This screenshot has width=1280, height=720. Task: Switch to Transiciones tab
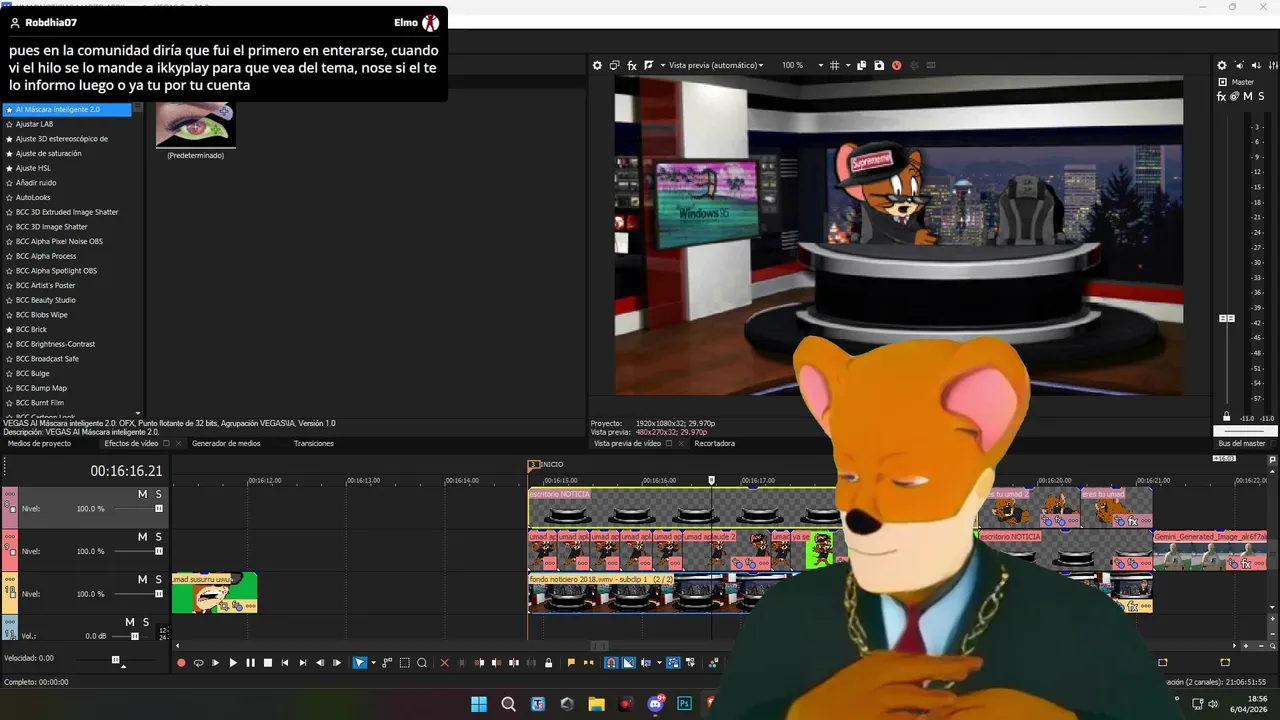point(314,443)
